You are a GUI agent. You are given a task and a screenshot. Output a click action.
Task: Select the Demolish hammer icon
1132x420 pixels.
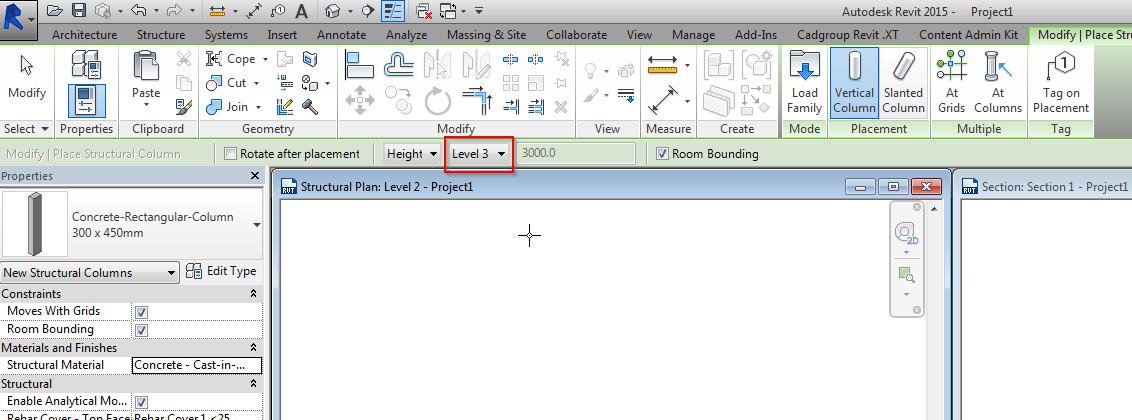[310, 107]
